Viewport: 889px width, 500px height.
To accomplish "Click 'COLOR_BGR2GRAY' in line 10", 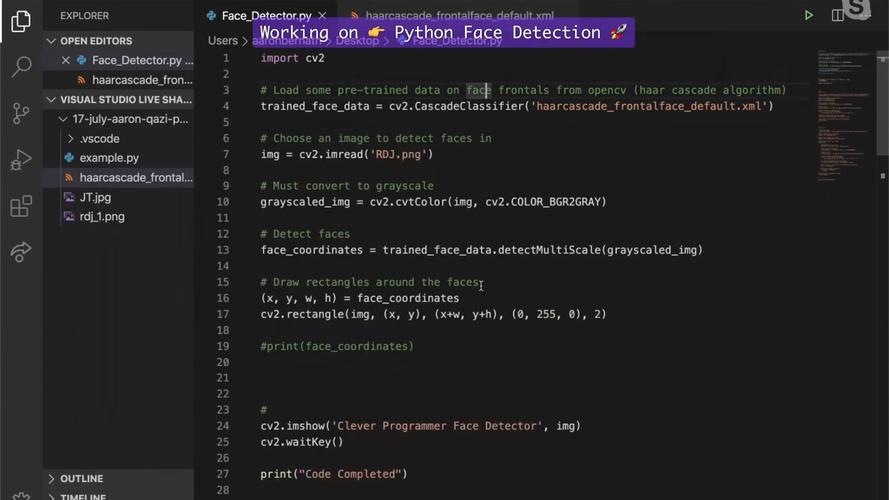I will click(x=556, y=202).
